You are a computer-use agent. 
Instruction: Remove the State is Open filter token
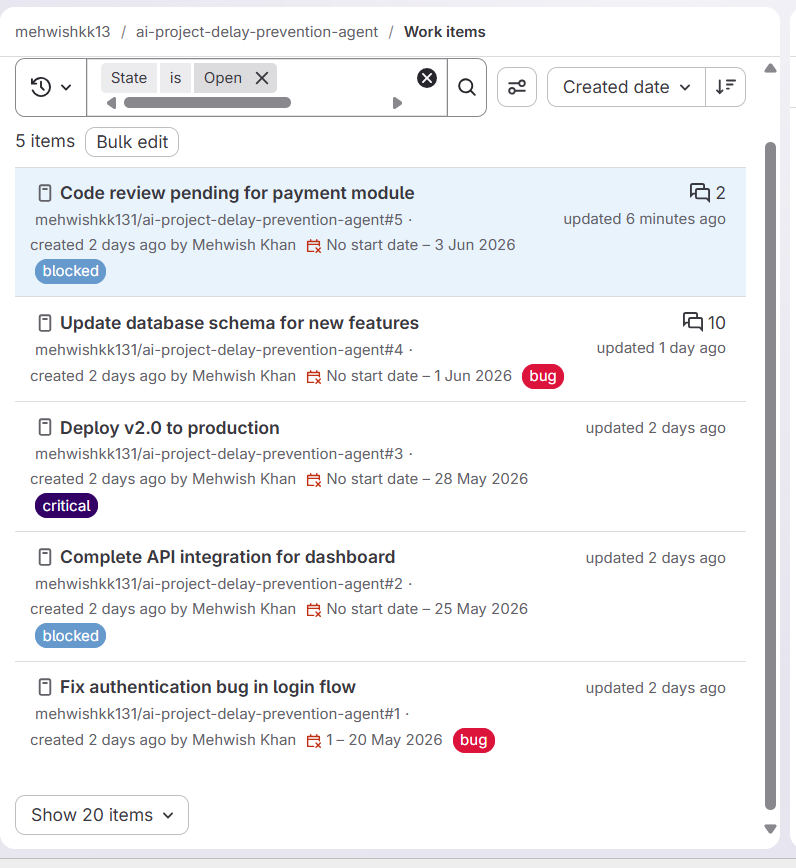(262, 78)
